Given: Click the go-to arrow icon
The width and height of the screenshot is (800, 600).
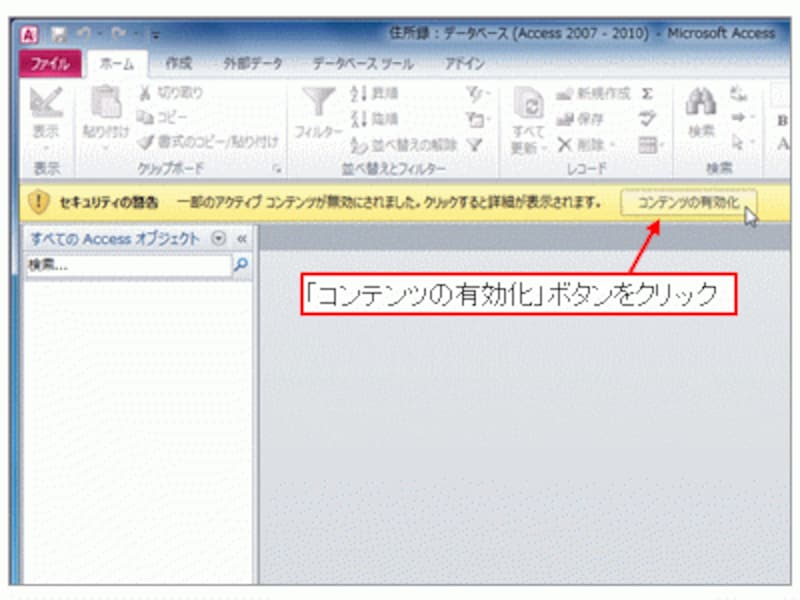Looking at the screenshot, I should (x=741, y=118).
